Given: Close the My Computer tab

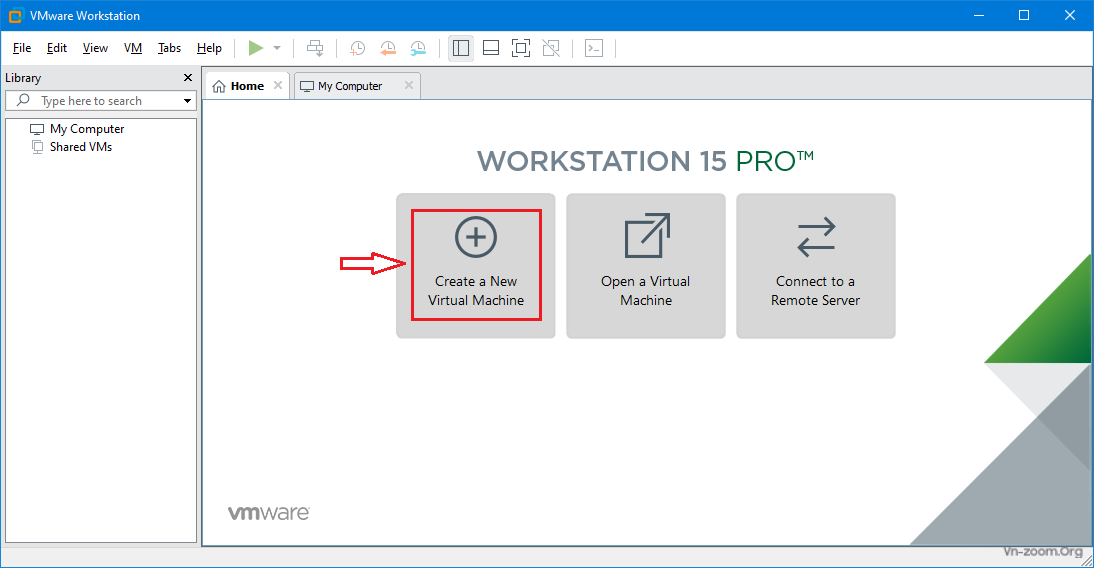Looking at the screenshot, I should 409,85.
